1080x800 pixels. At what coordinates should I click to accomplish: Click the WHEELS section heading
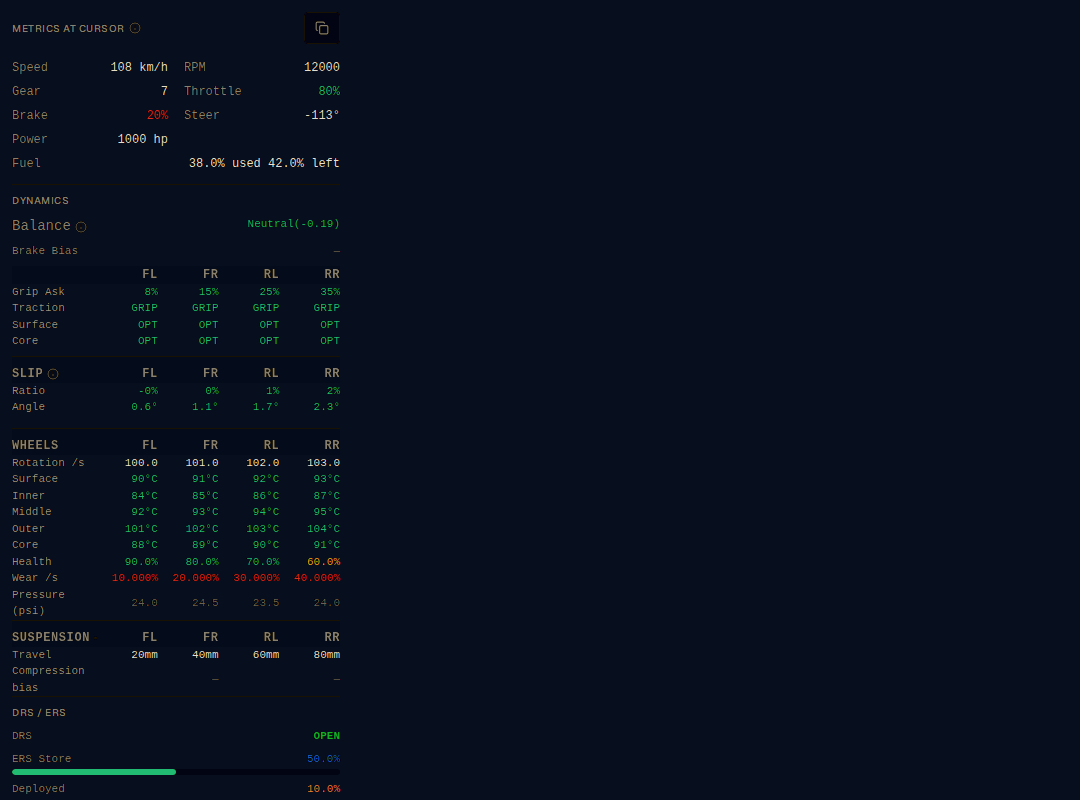35,445
